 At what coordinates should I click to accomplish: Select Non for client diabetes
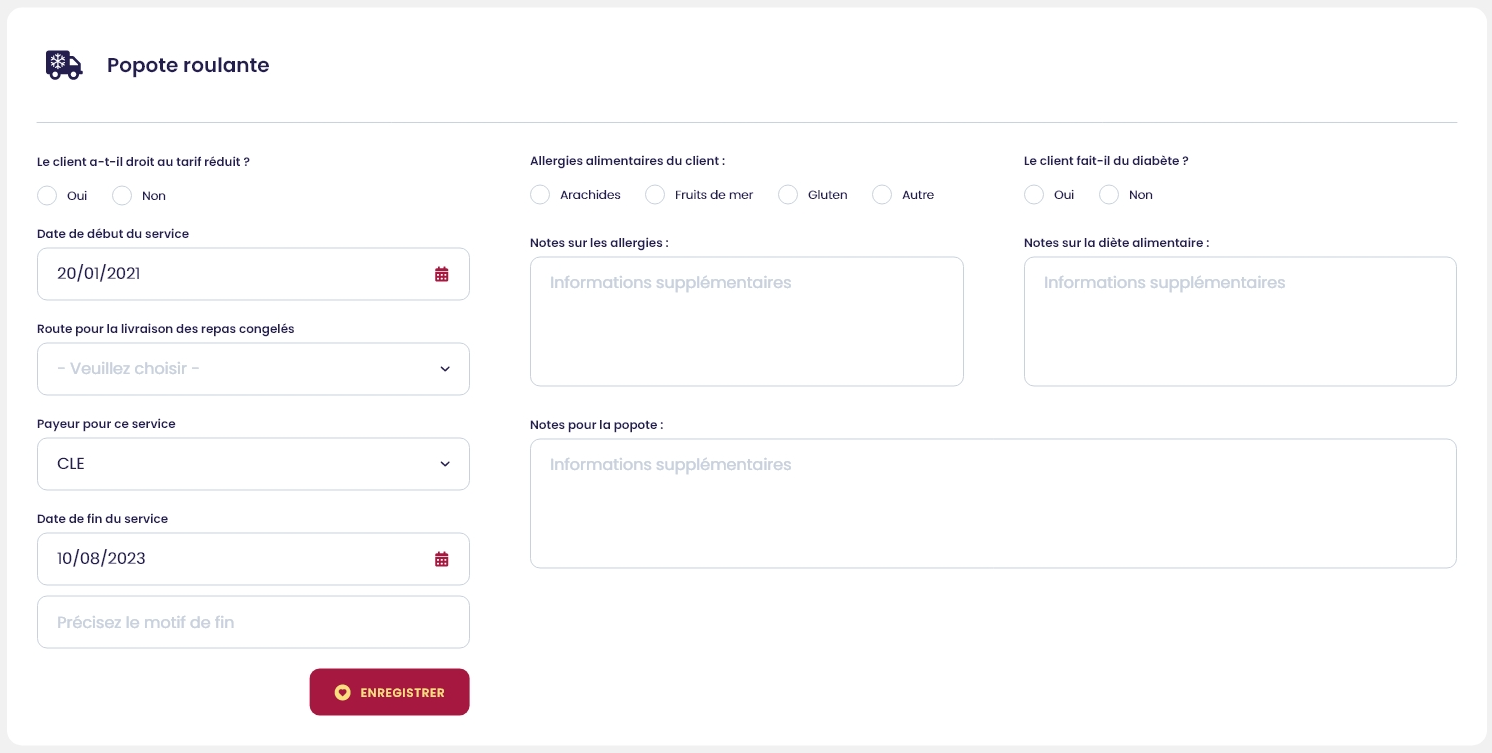tap(1109, 195)
